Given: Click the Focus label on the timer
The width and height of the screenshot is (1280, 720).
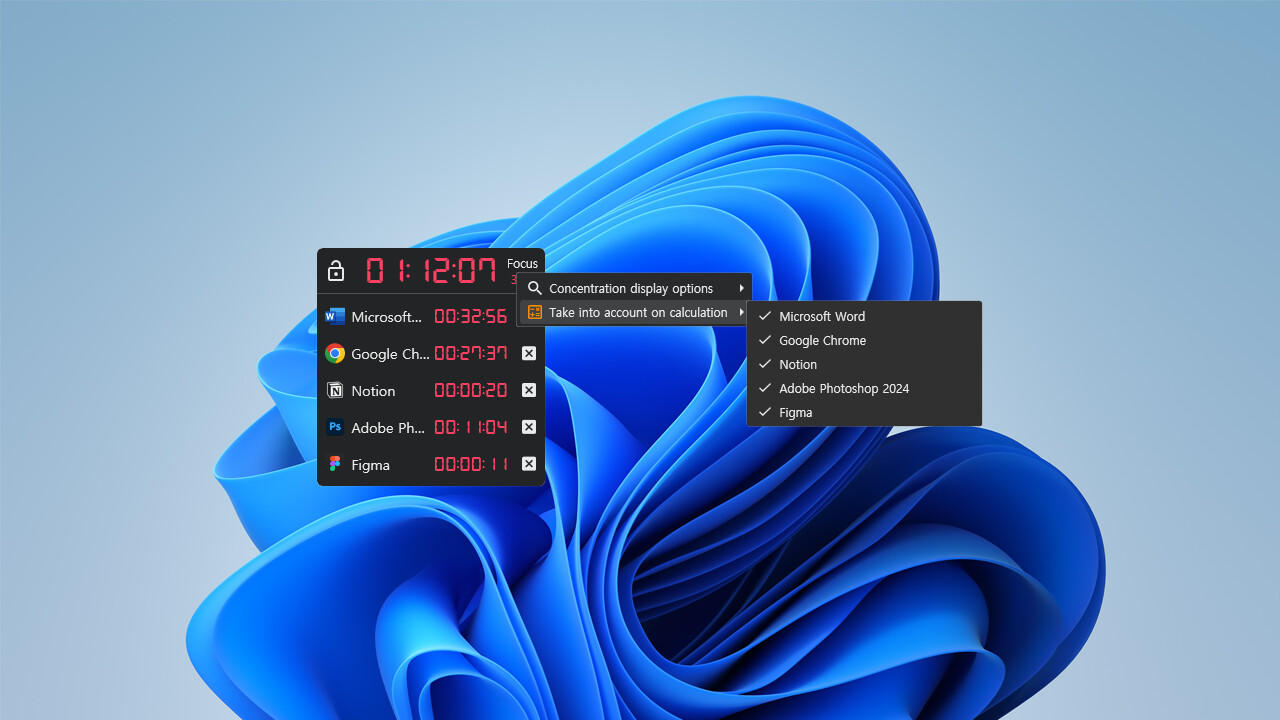Looking at the screenshot, I should [x=522, y=263].
